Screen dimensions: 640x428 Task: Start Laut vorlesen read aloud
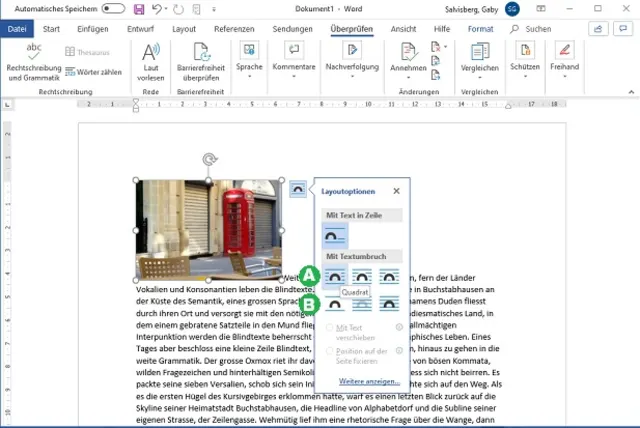coord(150,51)
